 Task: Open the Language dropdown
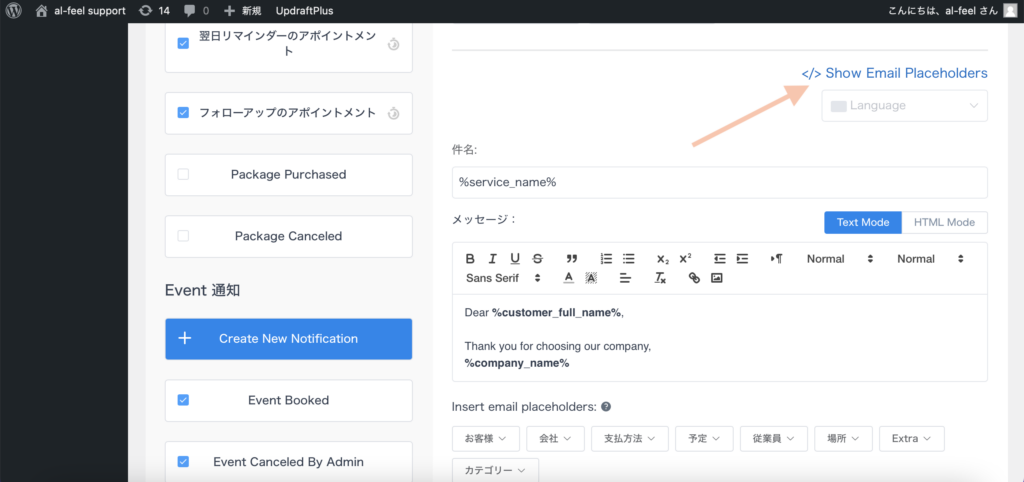coord(904,106)
